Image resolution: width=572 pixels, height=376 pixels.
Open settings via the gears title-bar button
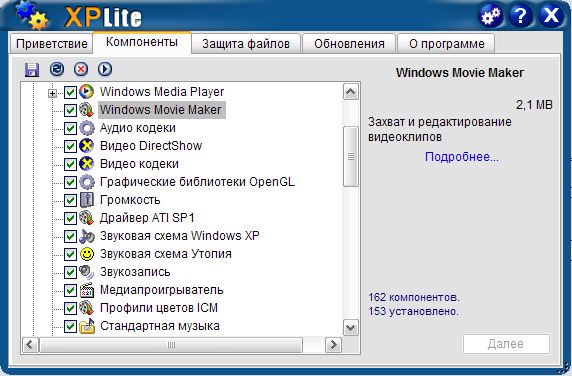[491, 15]
